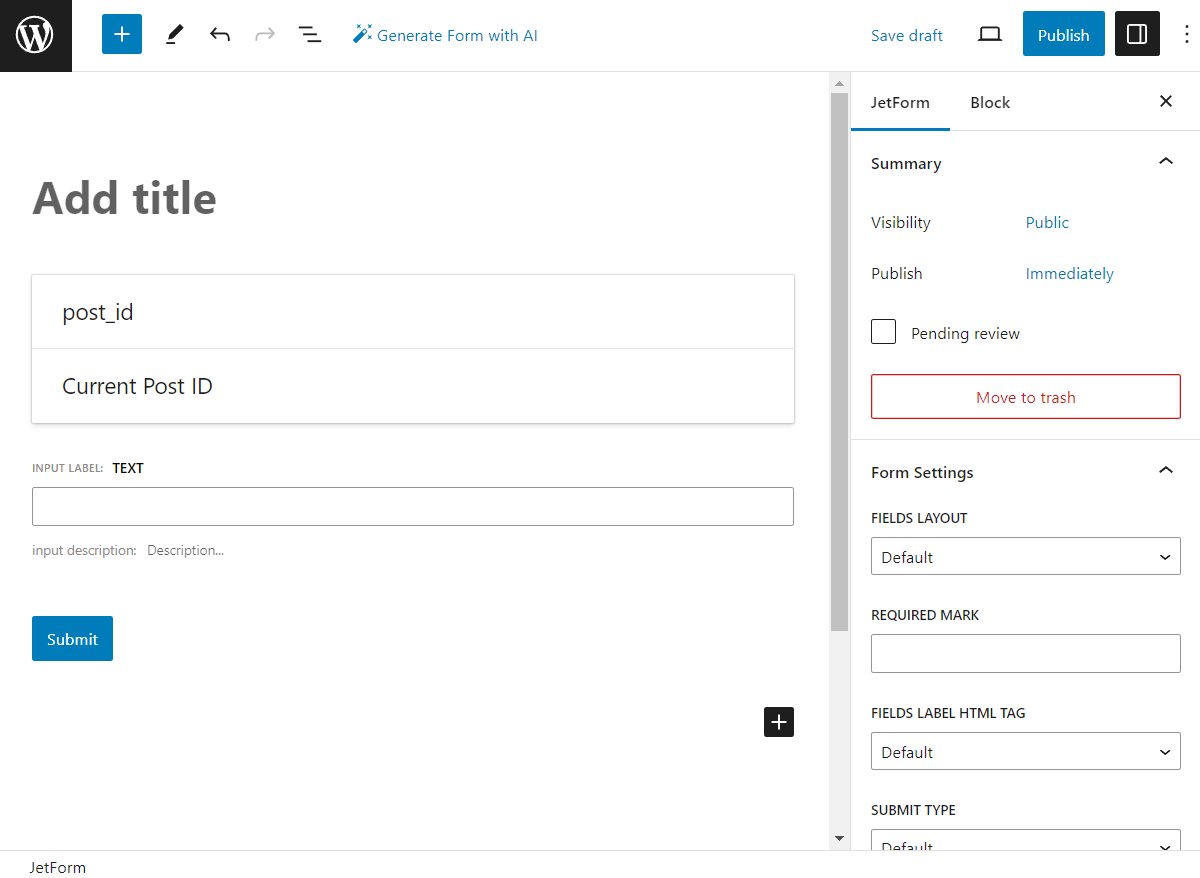Image resolution: width=1200 pixels, height=878 pixels.
Task: Open the Fields Layout dropdown
Action: coord(1025,556)
